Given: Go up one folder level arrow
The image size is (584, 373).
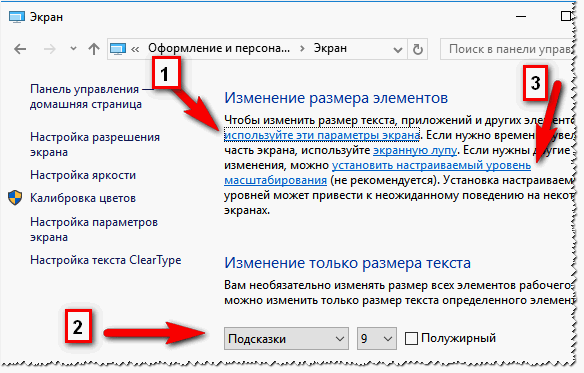Looking at the screenshot, I should tap(94, 49).
